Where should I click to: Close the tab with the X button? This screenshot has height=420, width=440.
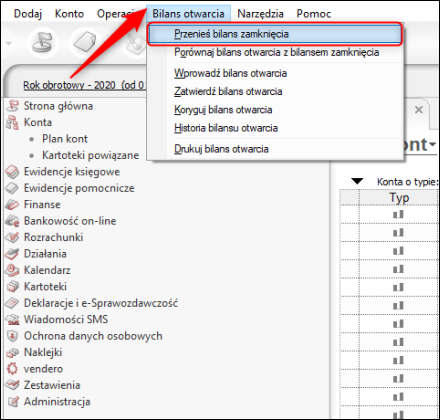(419, 109)
